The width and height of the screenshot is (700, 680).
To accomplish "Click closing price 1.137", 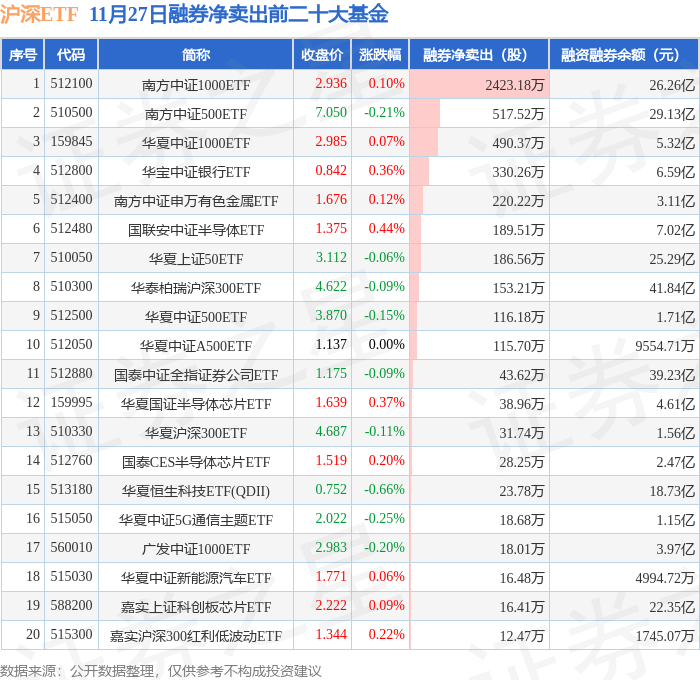I will (331, 344).
